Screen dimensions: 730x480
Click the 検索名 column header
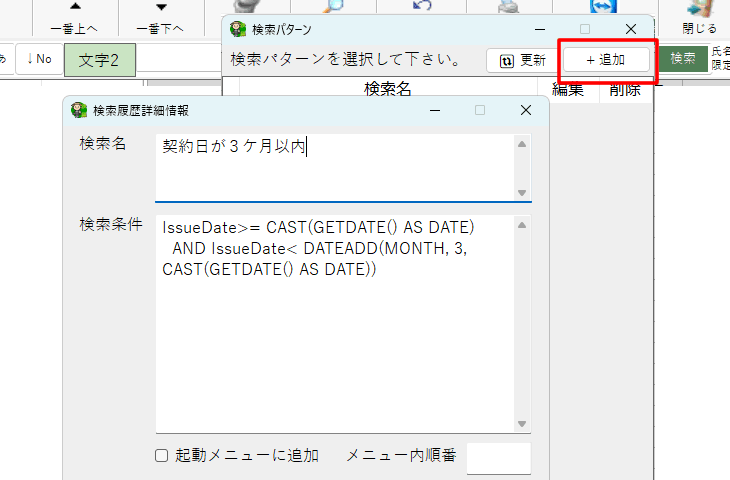click(388, 89)
